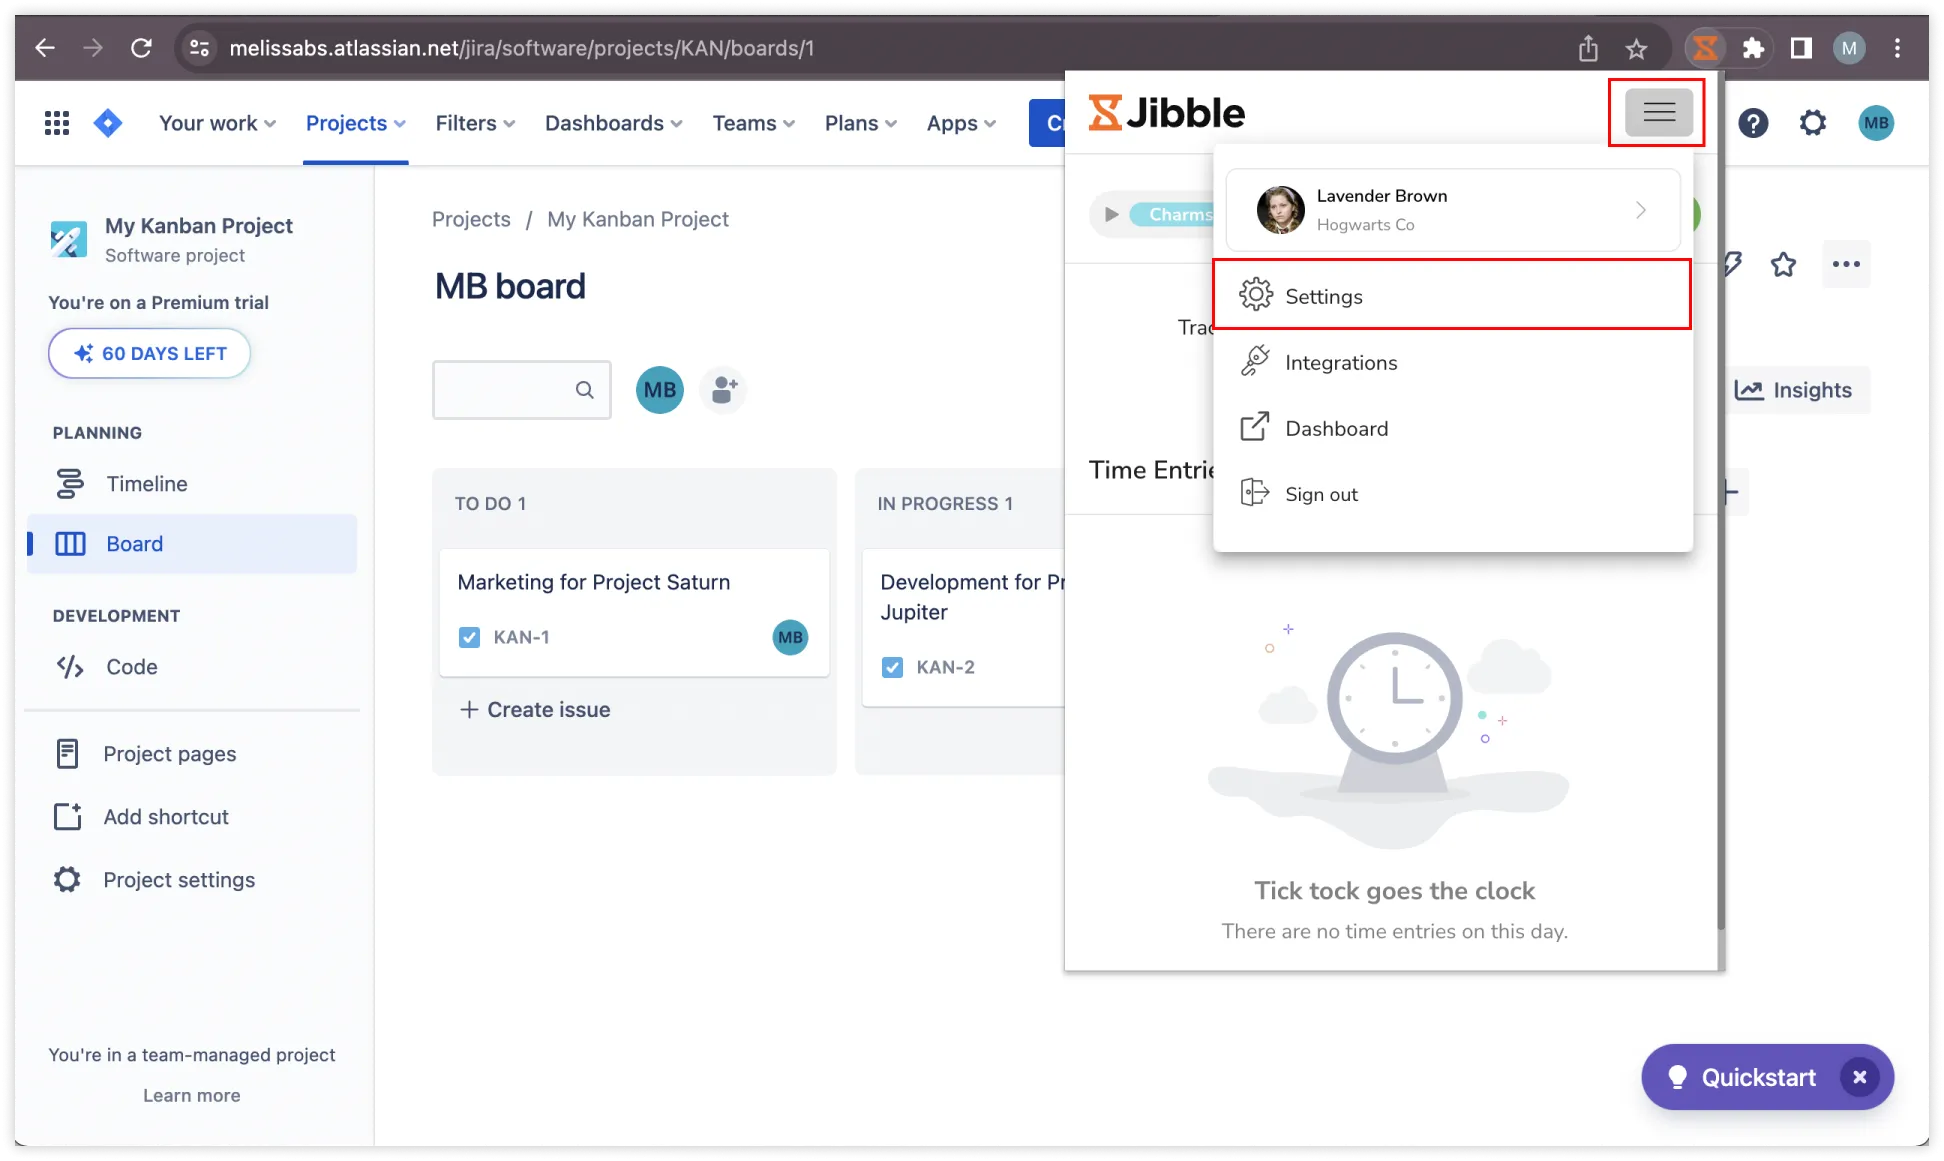Open the Jibble hamburger menu
The width and height of the screenshot is (1944, 1161).
pos(1658,112)
